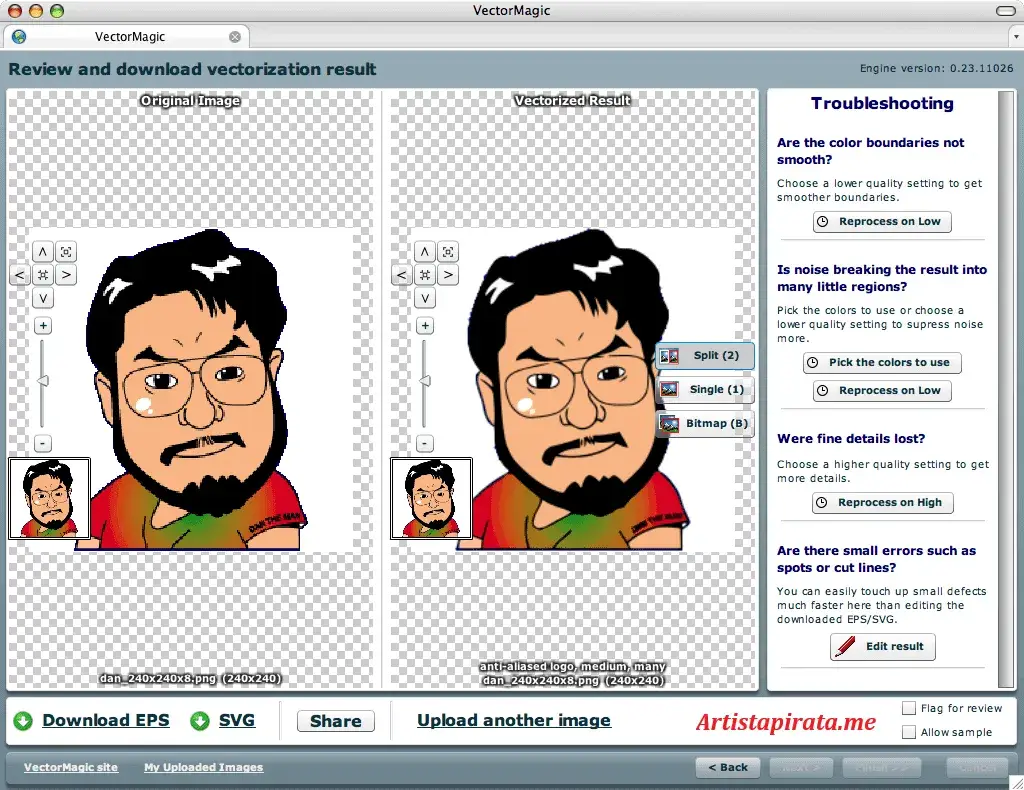This screenshot has height=790, width=1024.
Task: Click the small face thumbnail preview
Action: (49, 497)
